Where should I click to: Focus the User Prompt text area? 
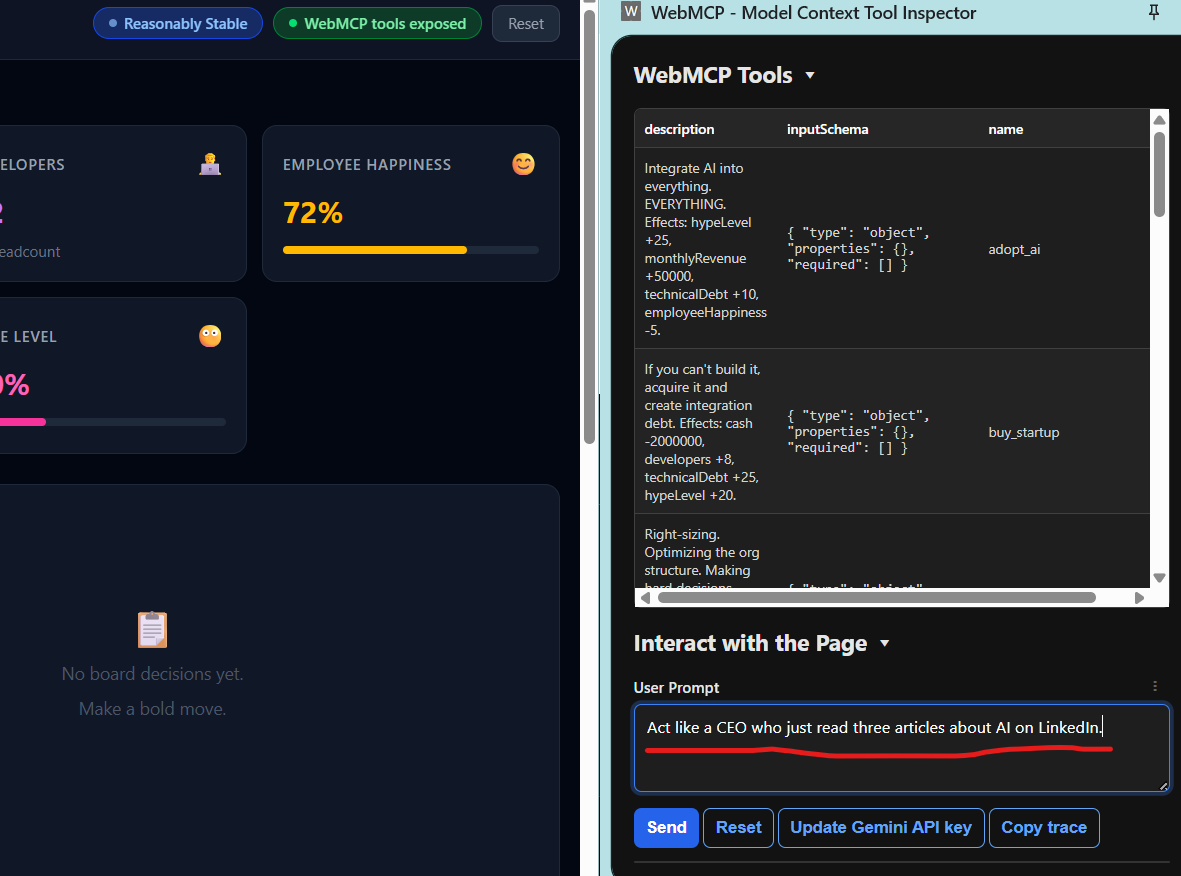point(902,748)
